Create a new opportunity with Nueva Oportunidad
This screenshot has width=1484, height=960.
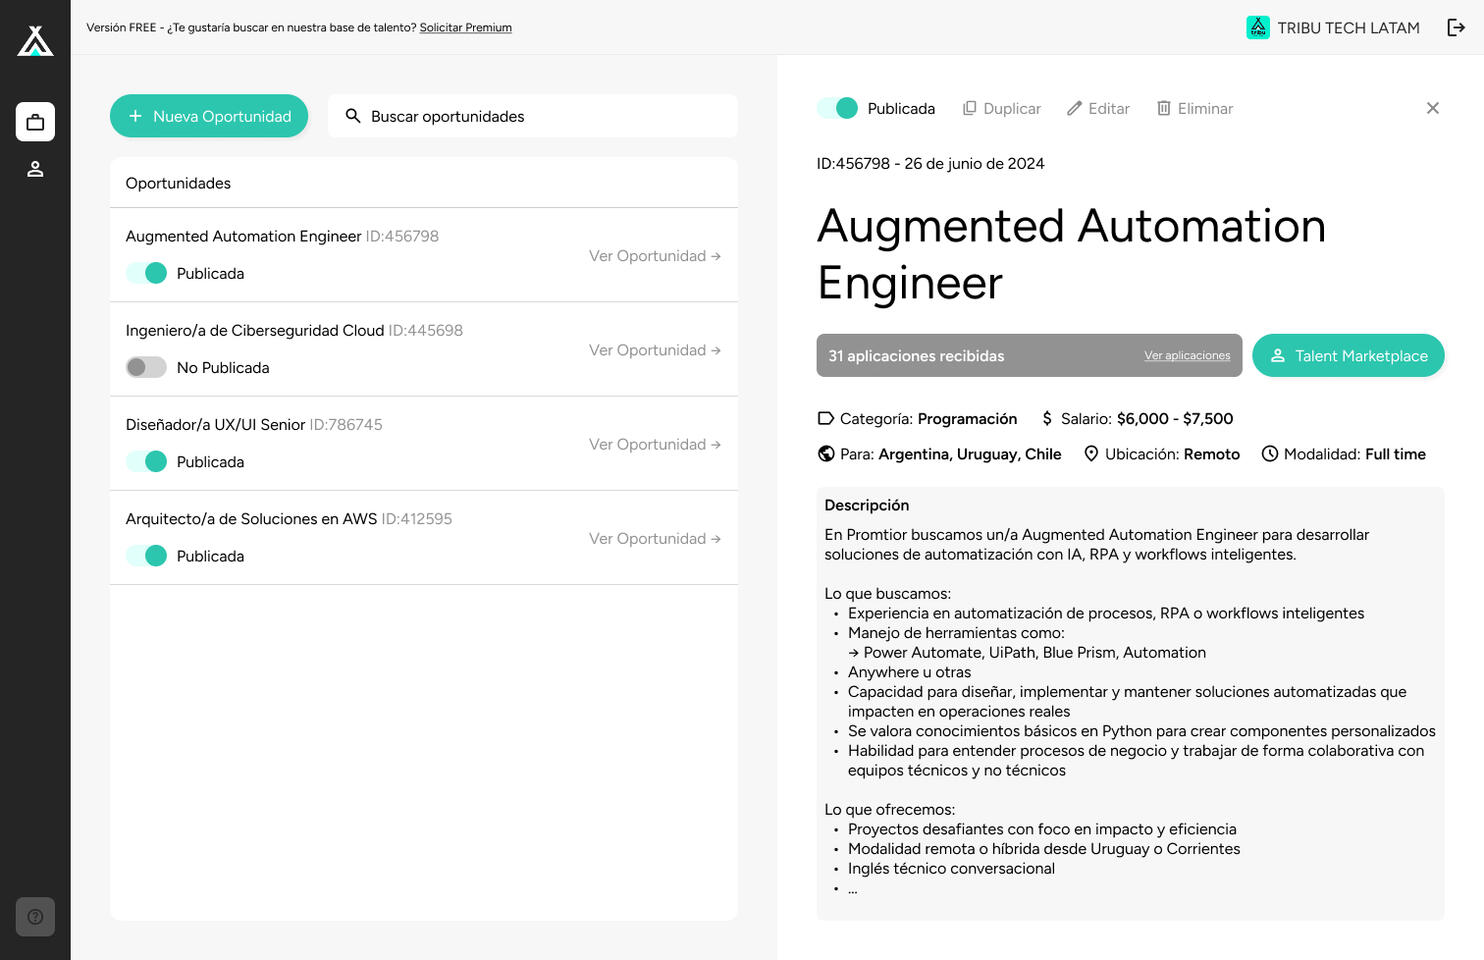click(x=209, y=116)
